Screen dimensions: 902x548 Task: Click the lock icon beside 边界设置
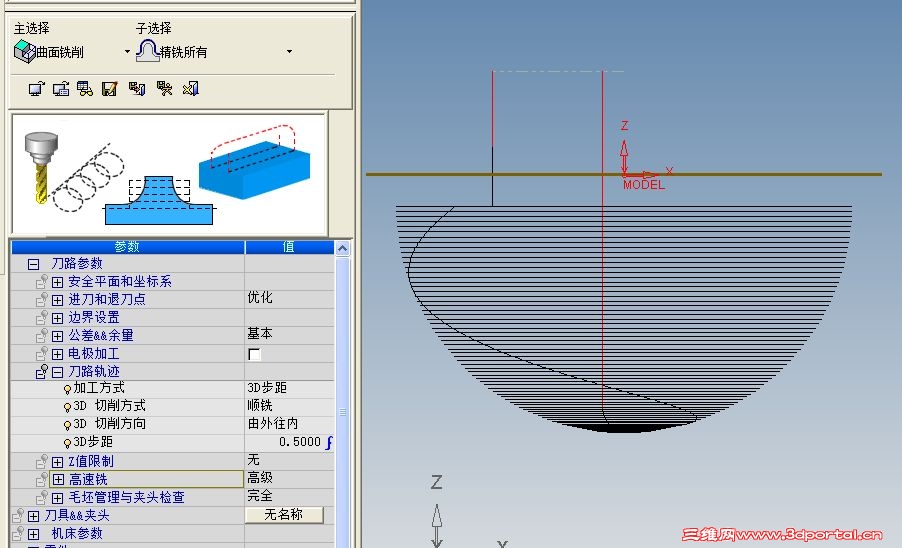point(41,317)
